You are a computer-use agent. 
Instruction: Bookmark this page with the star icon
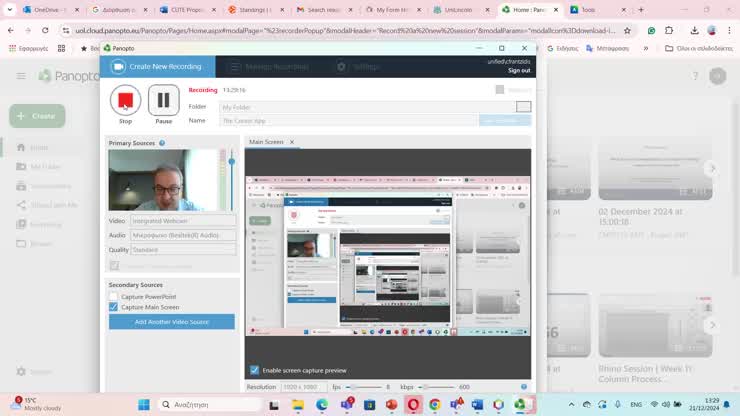tap(627, 30)
